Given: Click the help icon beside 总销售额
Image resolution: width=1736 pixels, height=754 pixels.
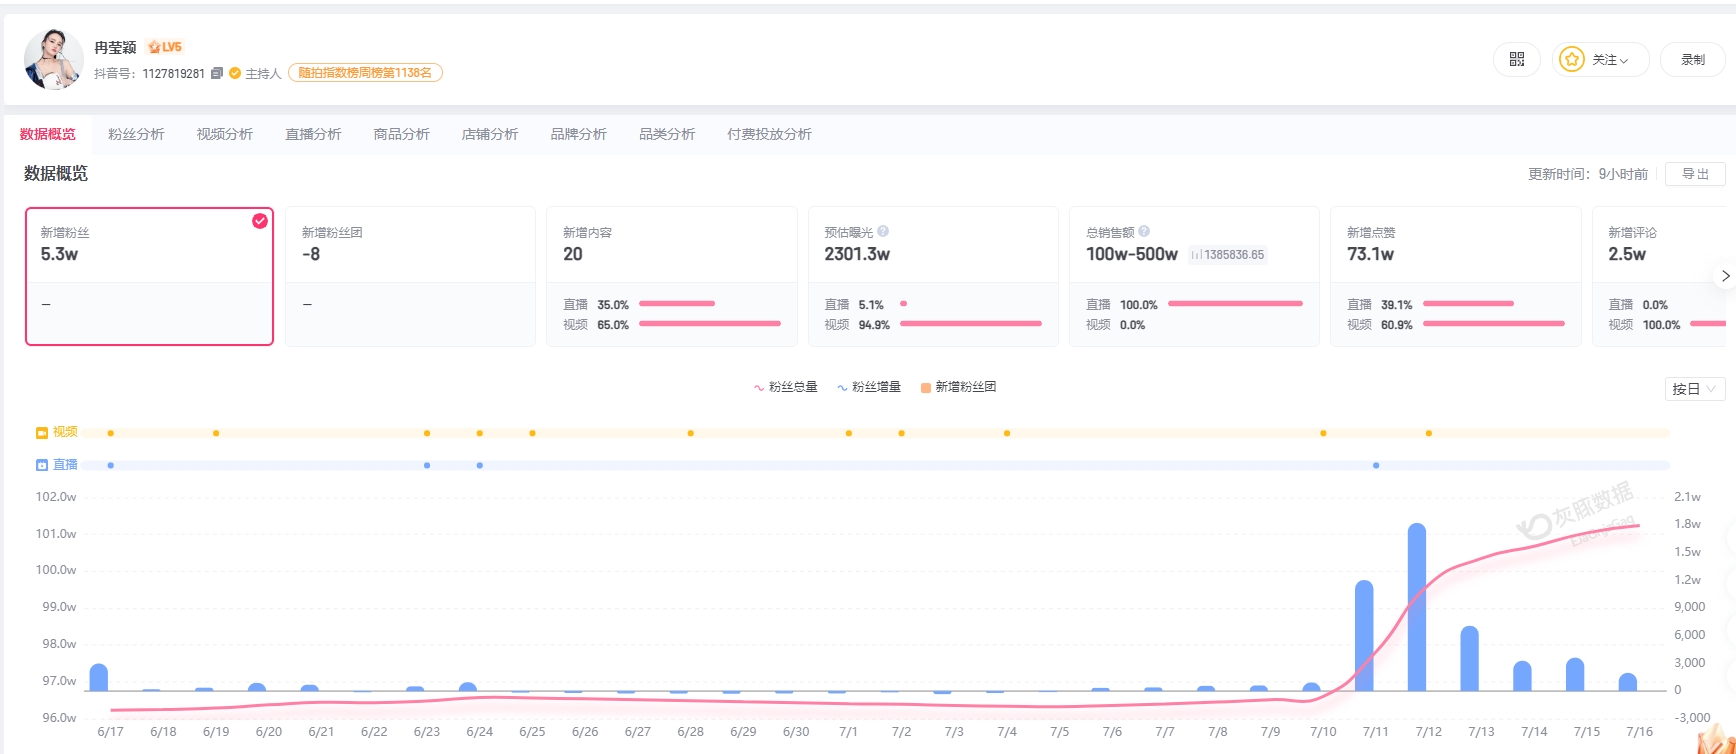Looking at the screenshot, I should 1144,231.
